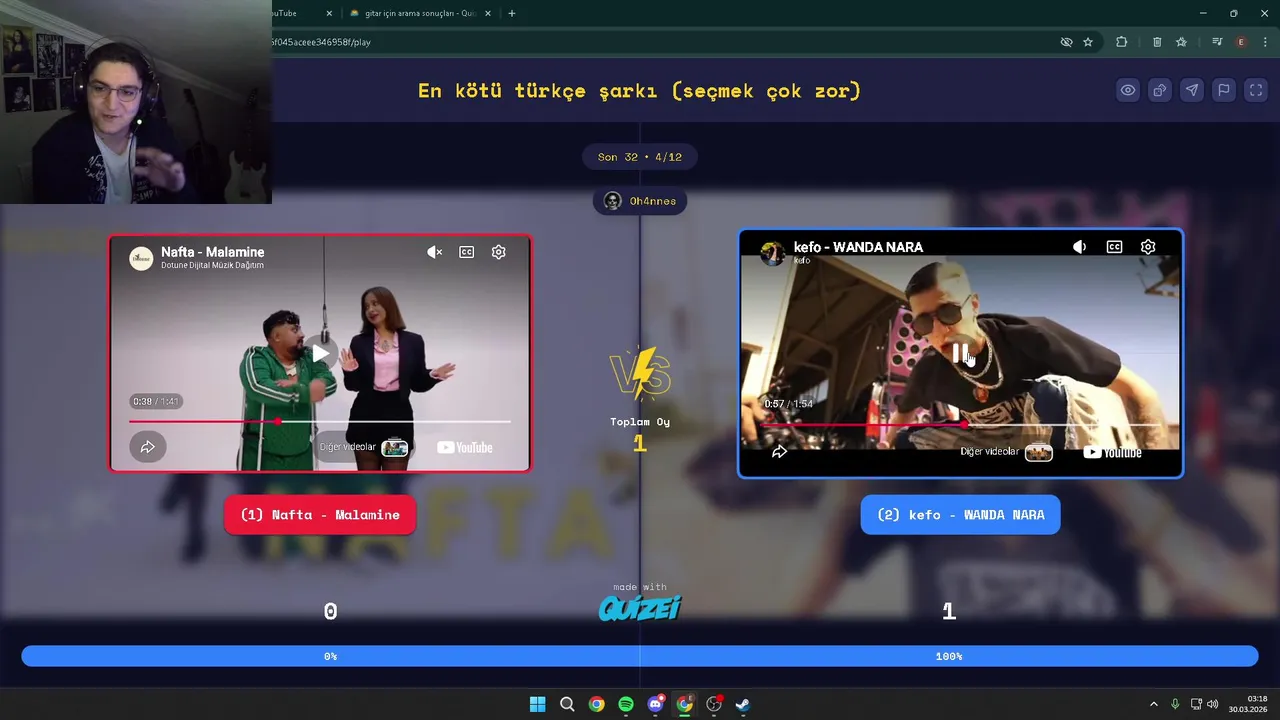
Task: Open YouTube logo on kefo video
Action: [x=1112, y=452]
